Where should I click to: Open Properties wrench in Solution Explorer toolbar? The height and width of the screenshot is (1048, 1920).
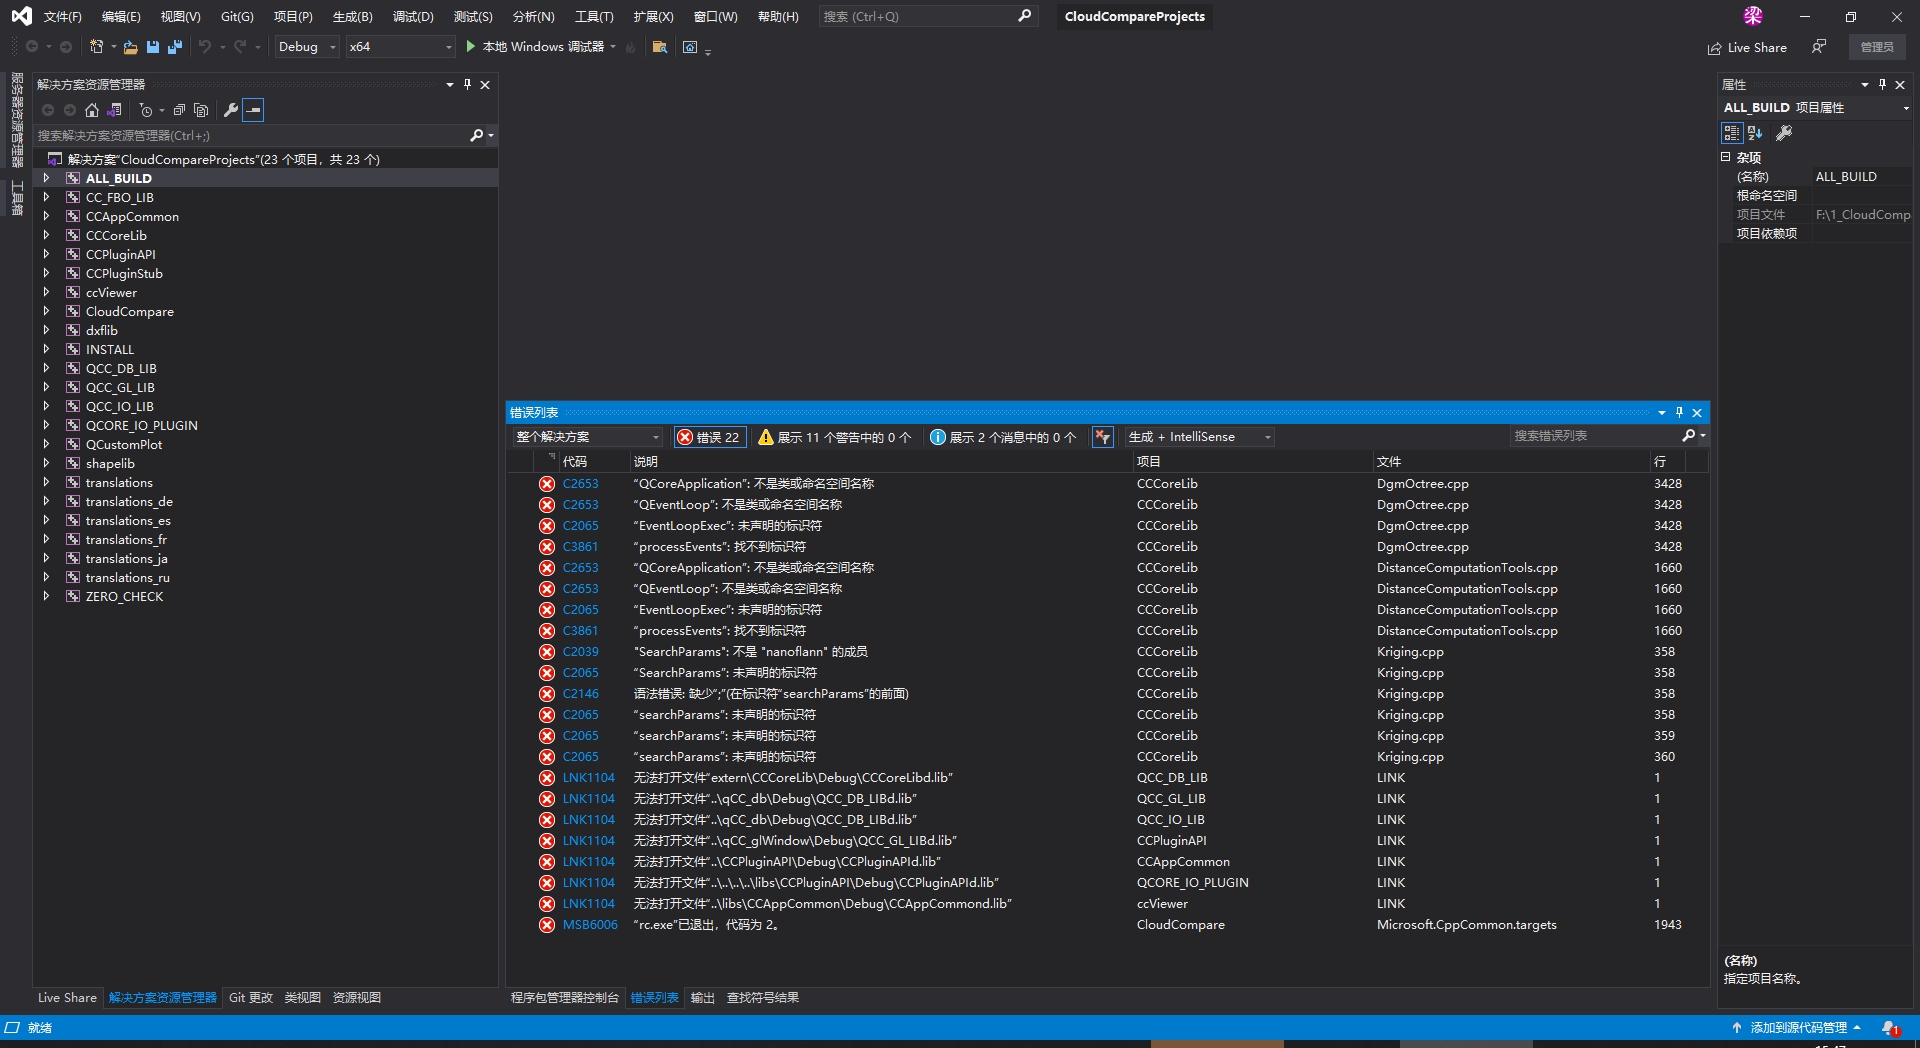click(x=231, y=110)
